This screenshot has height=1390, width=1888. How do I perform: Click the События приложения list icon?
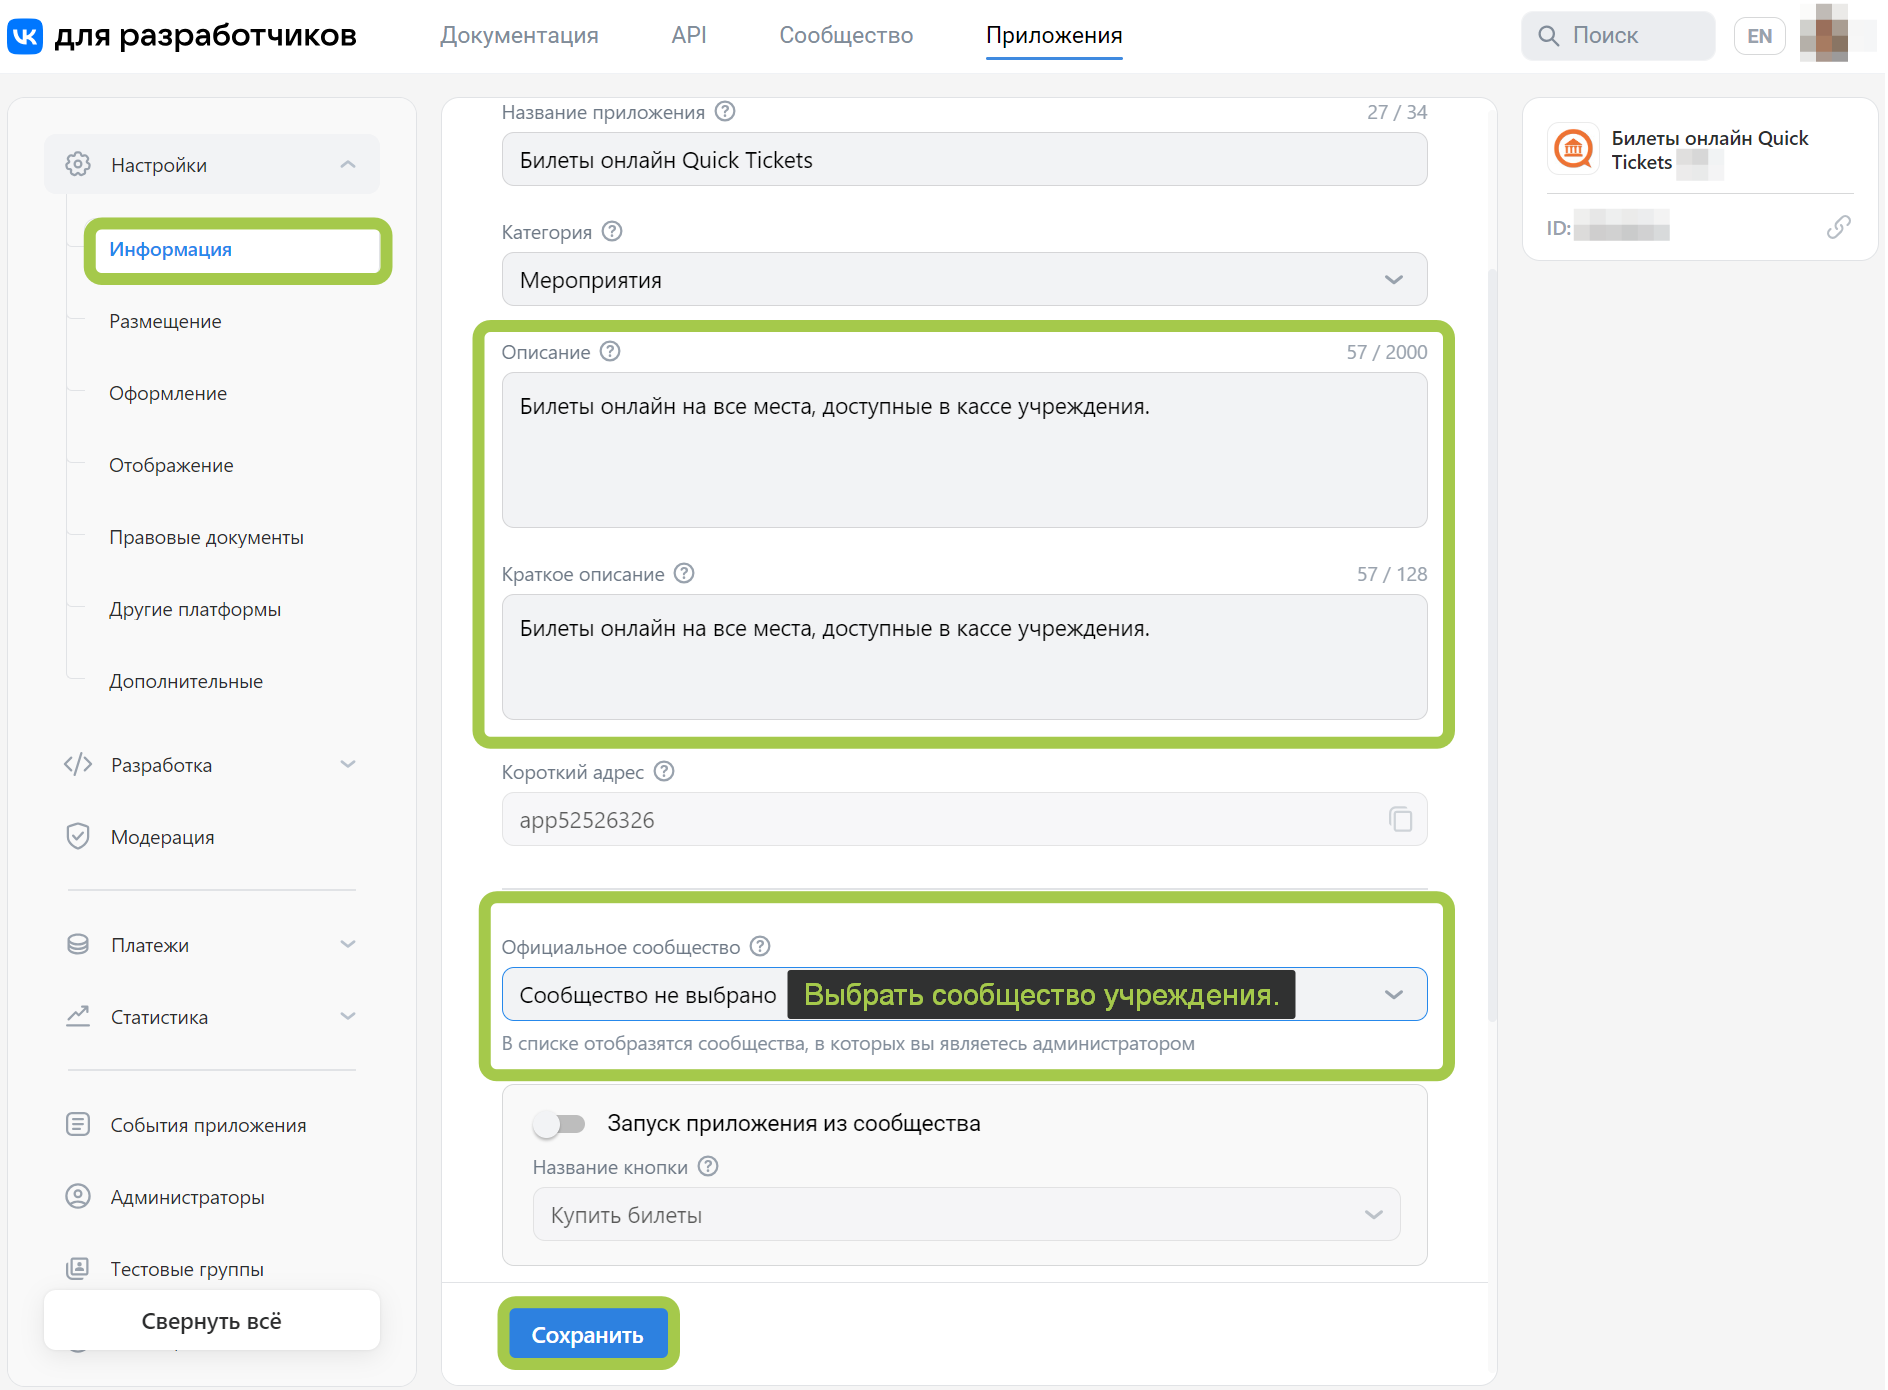78,1124
